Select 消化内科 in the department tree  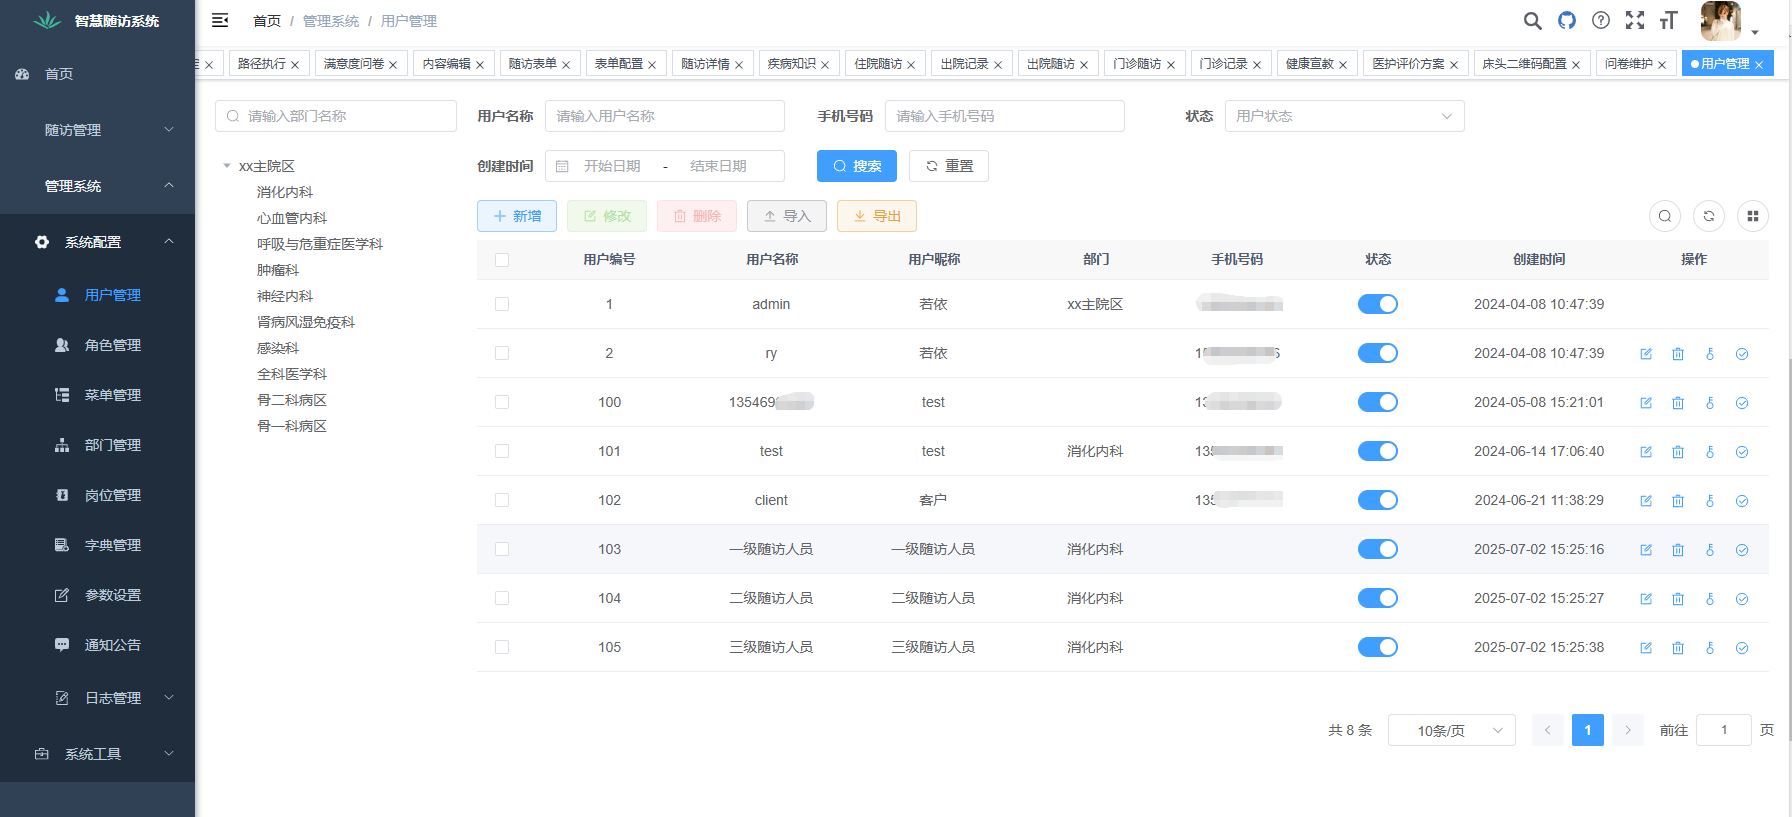click(x=285, y=192)
